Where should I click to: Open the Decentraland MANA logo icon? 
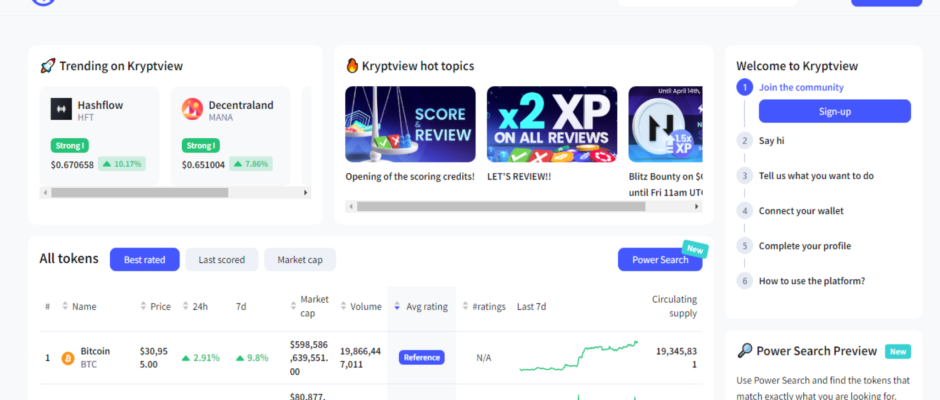[x=192, y=109]
